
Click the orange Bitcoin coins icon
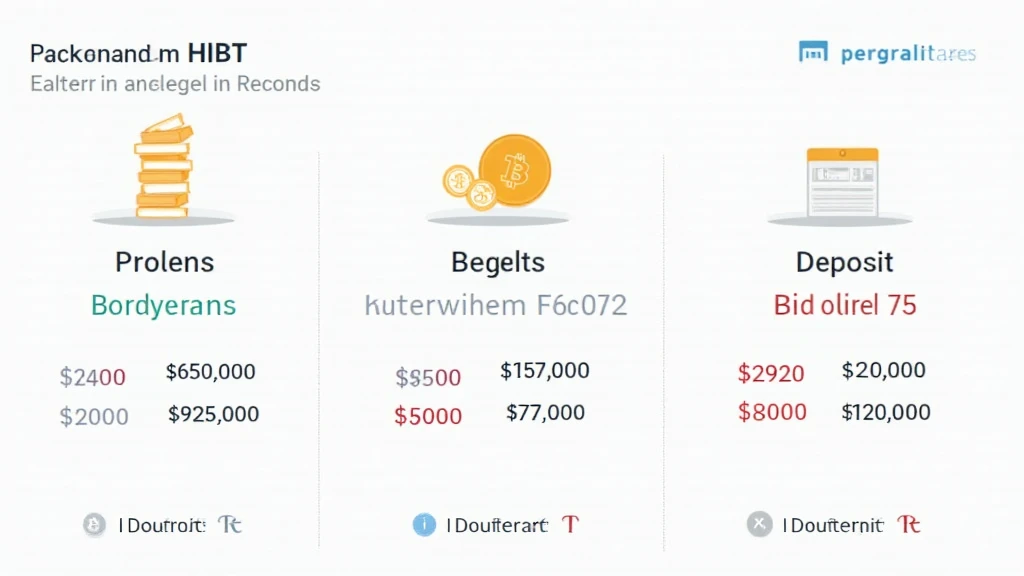pos(498,172)
